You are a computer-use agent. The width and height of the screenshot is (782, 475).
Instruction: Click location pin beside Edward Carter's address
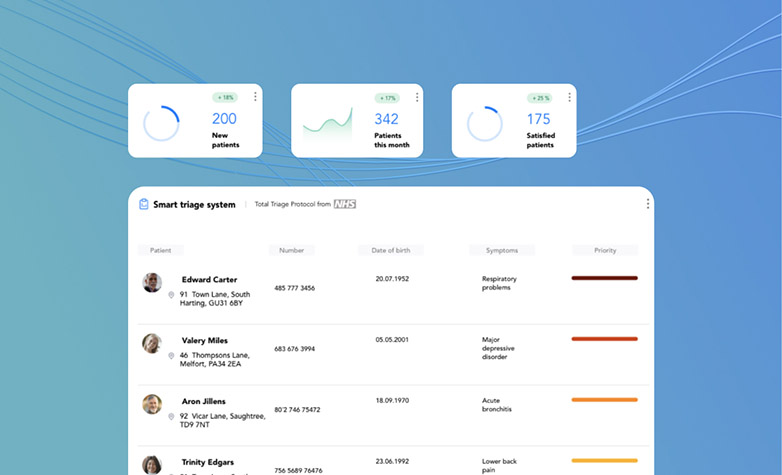point(171,295)
